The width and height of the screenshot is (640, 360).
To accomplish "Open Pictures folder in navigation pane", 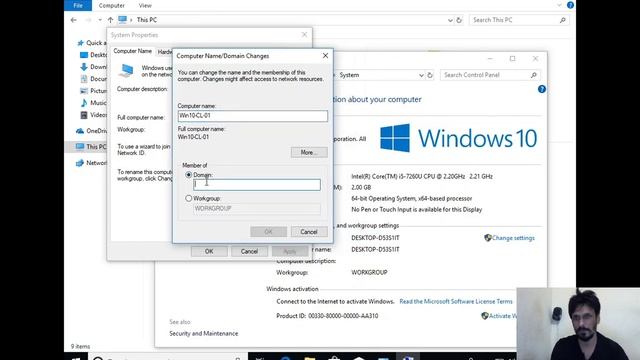I will 93,91.
